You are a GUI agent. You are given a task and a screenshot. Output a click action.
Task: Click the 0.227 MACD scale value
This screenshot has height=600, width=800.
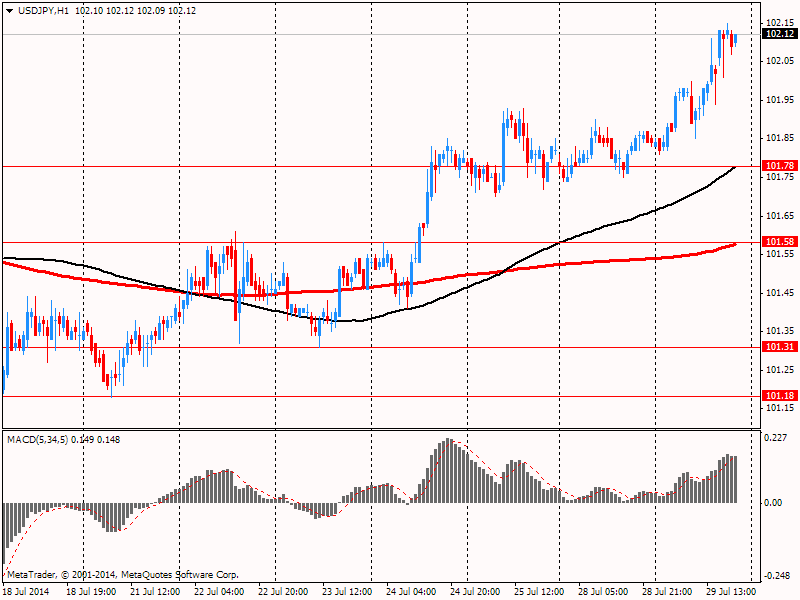click(x=776, y=438)
